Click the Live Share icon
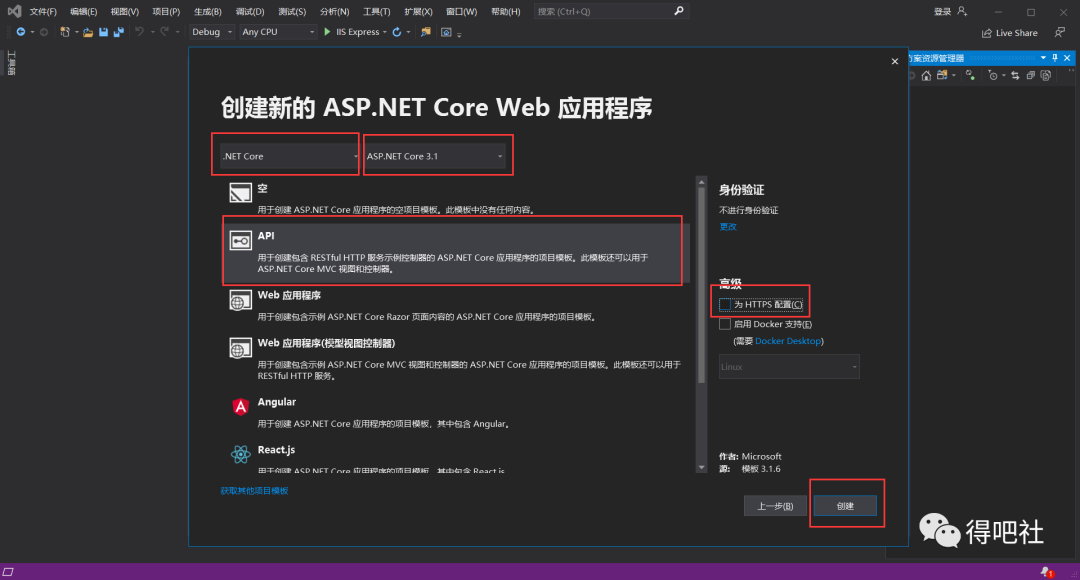The height and width of the screenshot is (580, 1080). [x=987, y=32]
